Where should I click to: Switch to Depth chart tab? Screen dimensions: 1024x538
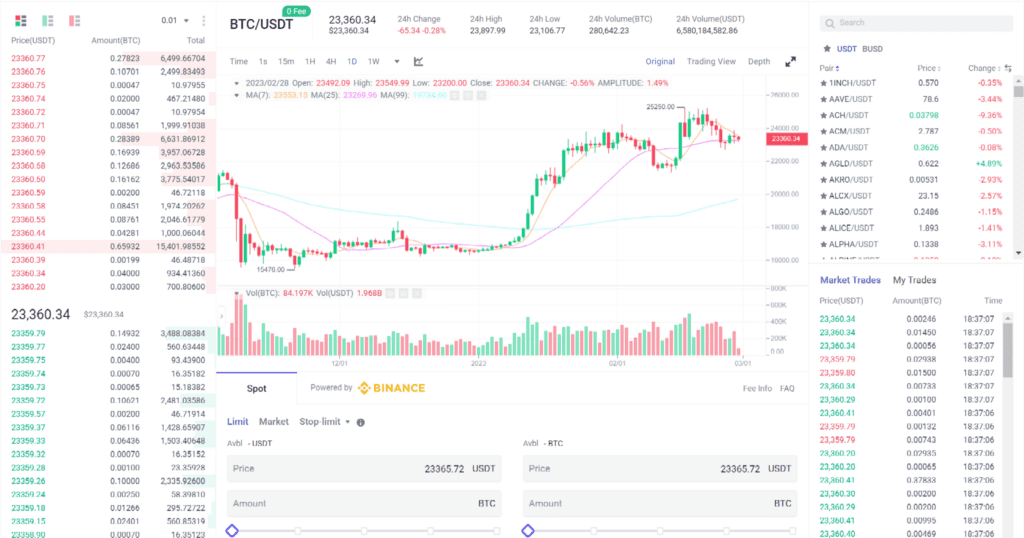coord(759,61)
